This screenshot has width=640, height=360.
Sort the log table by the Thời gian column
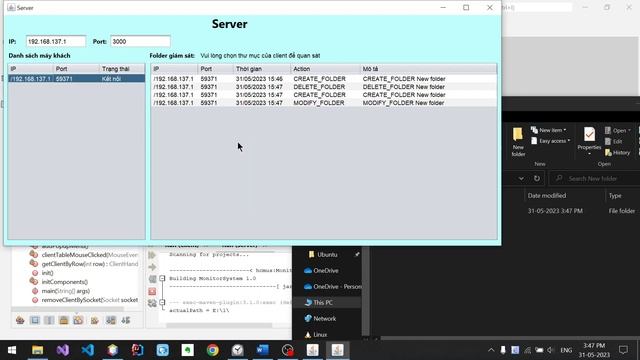[x=261, y=69]
